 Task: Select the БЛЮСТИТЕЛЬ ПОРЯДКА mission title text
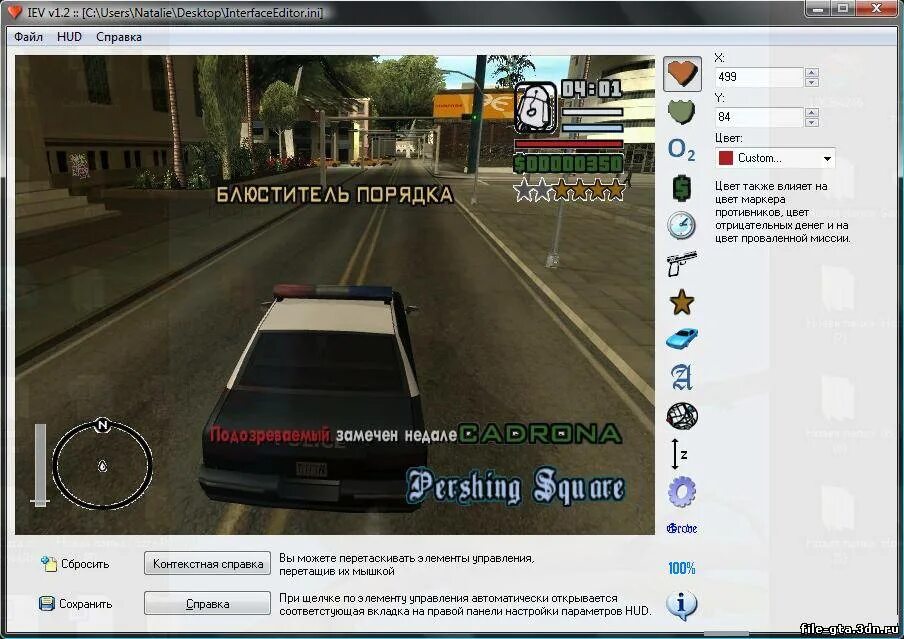point(335,195)
